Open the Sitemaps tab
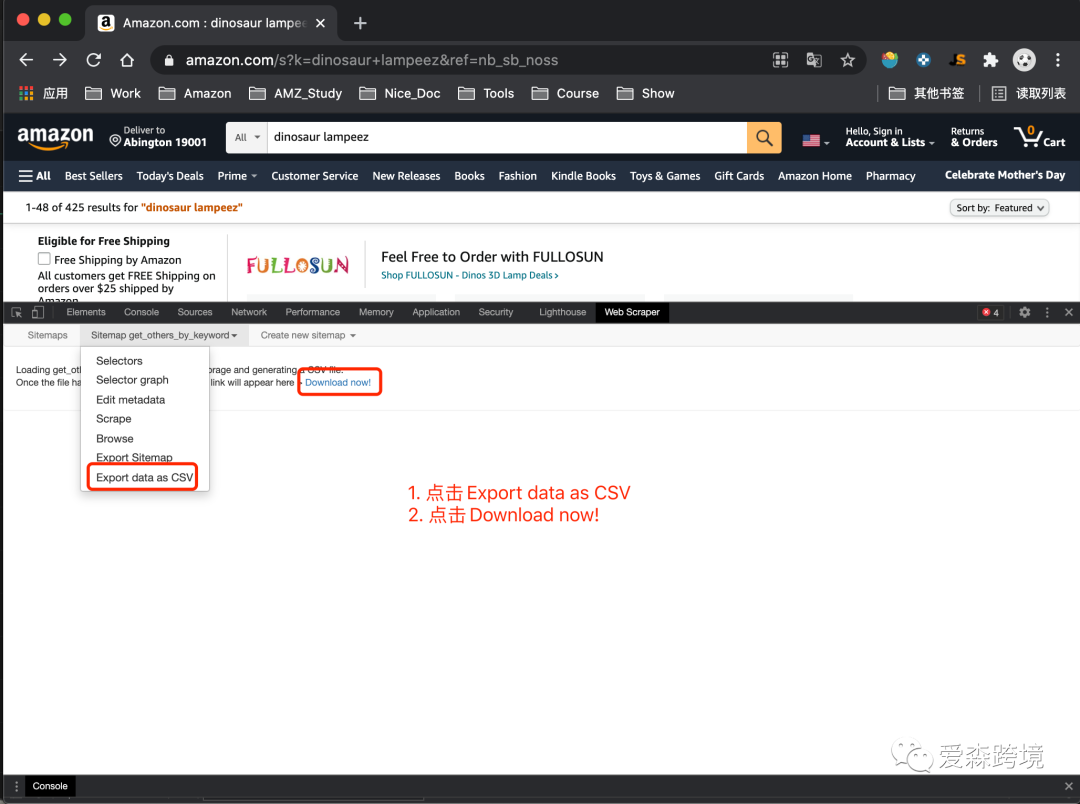The width and height of the screenshot is (1080, 804). coord(48,335)
